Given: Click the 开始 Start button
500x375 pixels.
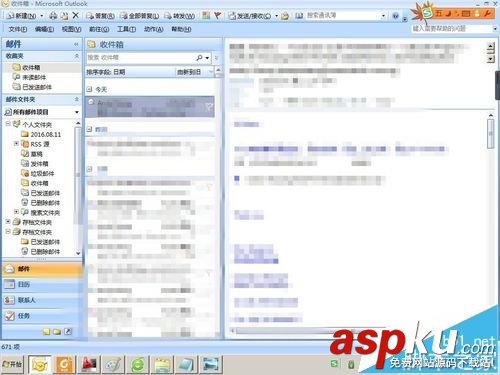Looking at the screenshot, I should click(x=12, y=364).
